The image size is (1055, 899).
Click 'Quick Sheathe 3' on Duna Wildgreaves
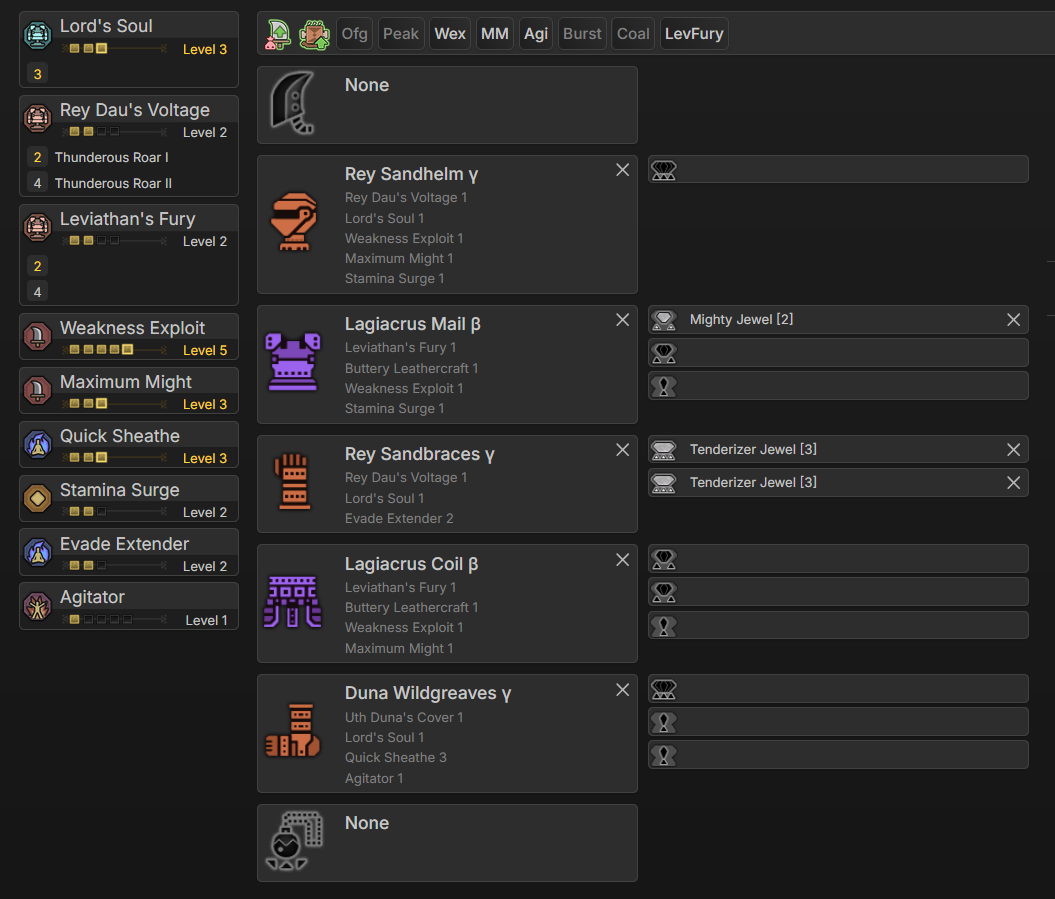pos(396,758)
